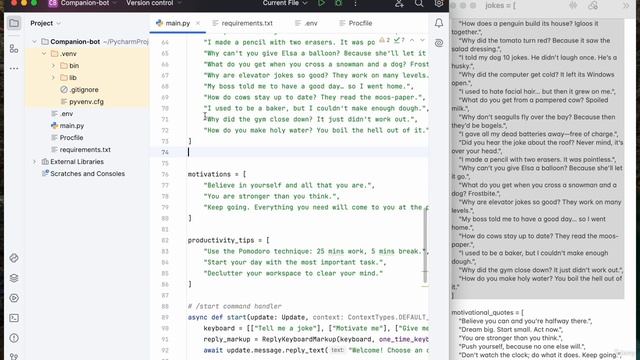Collapse the Companion-bot root folder
640x360 pixels.
click(34, 42)
